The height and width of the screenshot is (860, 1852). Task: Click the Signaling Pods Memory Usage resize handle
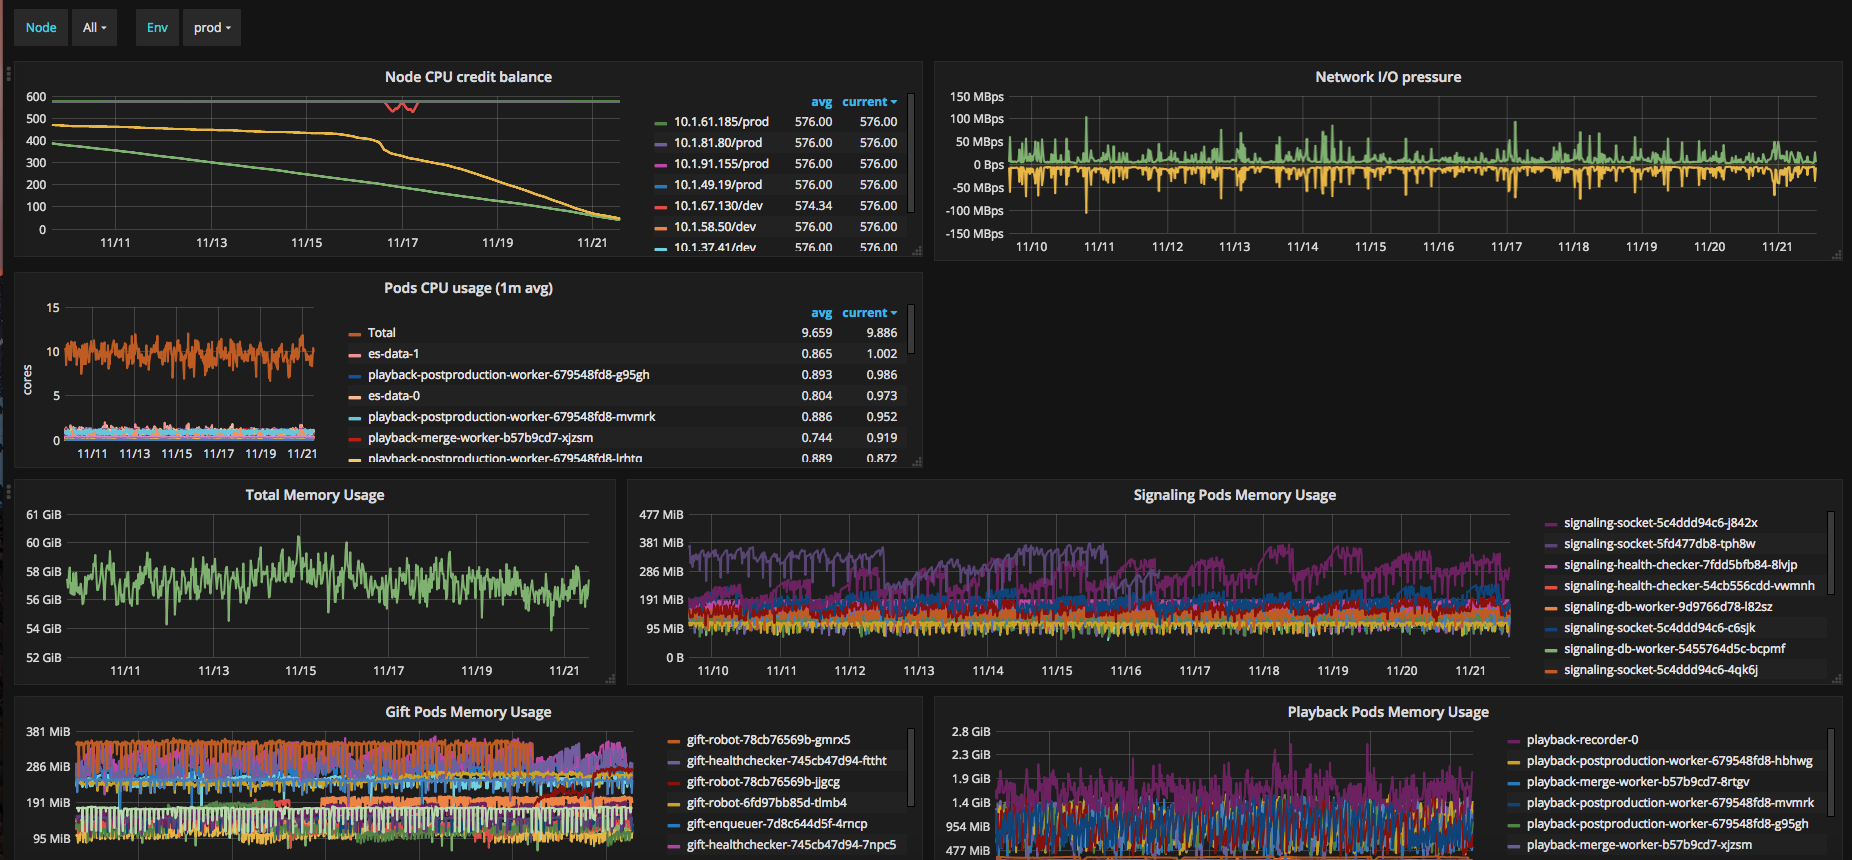(x=1836, y=679)
